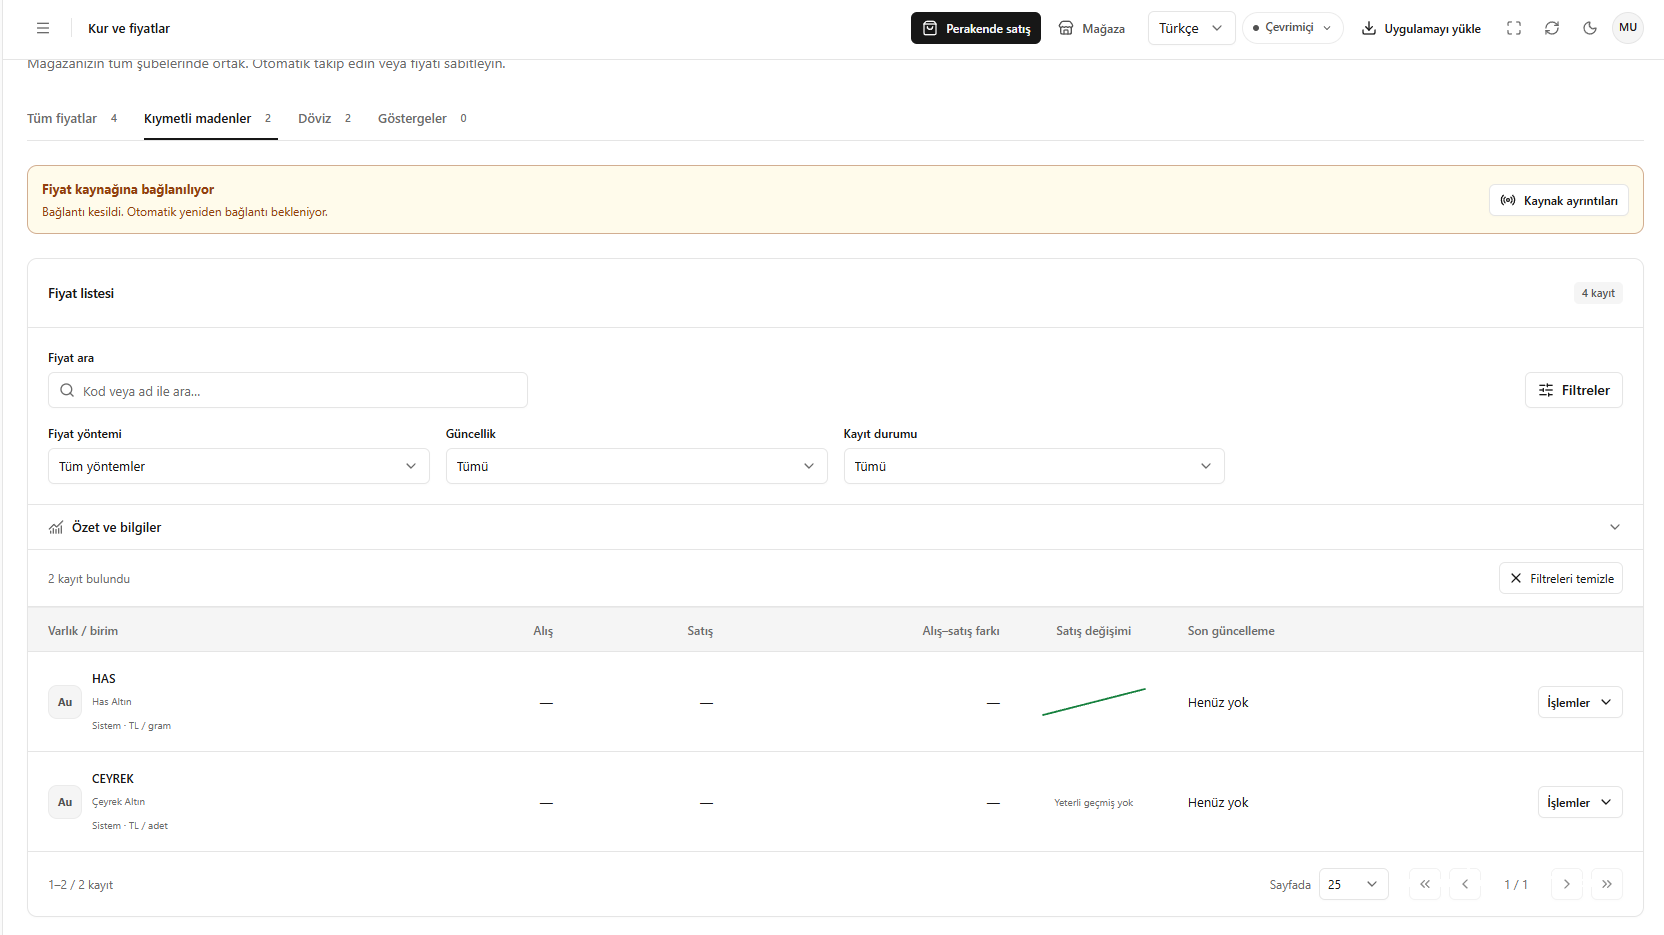Screen dimensions: 1664x935
Task: Open the Güncellik dropdown
Action: click(x=637, y=466)
